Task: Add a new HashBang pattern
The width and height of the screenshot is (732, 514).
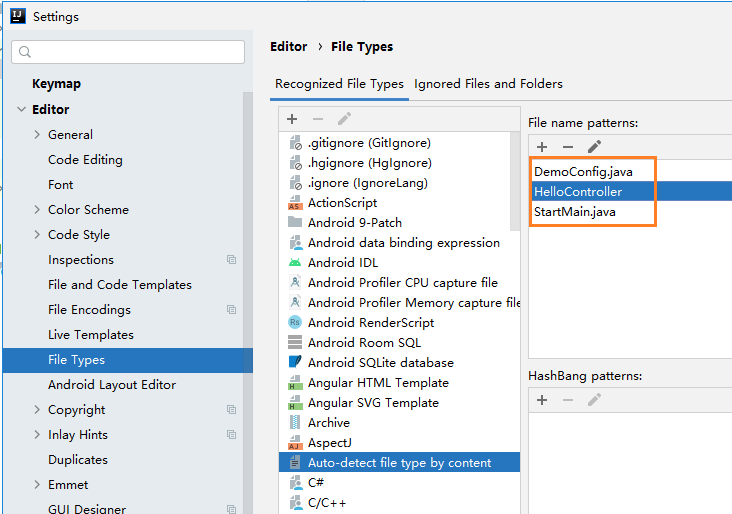Action: (x=542, y=400)
